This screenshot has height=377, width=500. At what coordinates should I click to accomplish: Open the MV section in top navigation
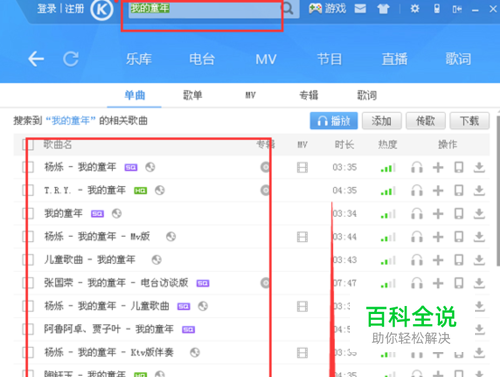click(x=266, y=59)
